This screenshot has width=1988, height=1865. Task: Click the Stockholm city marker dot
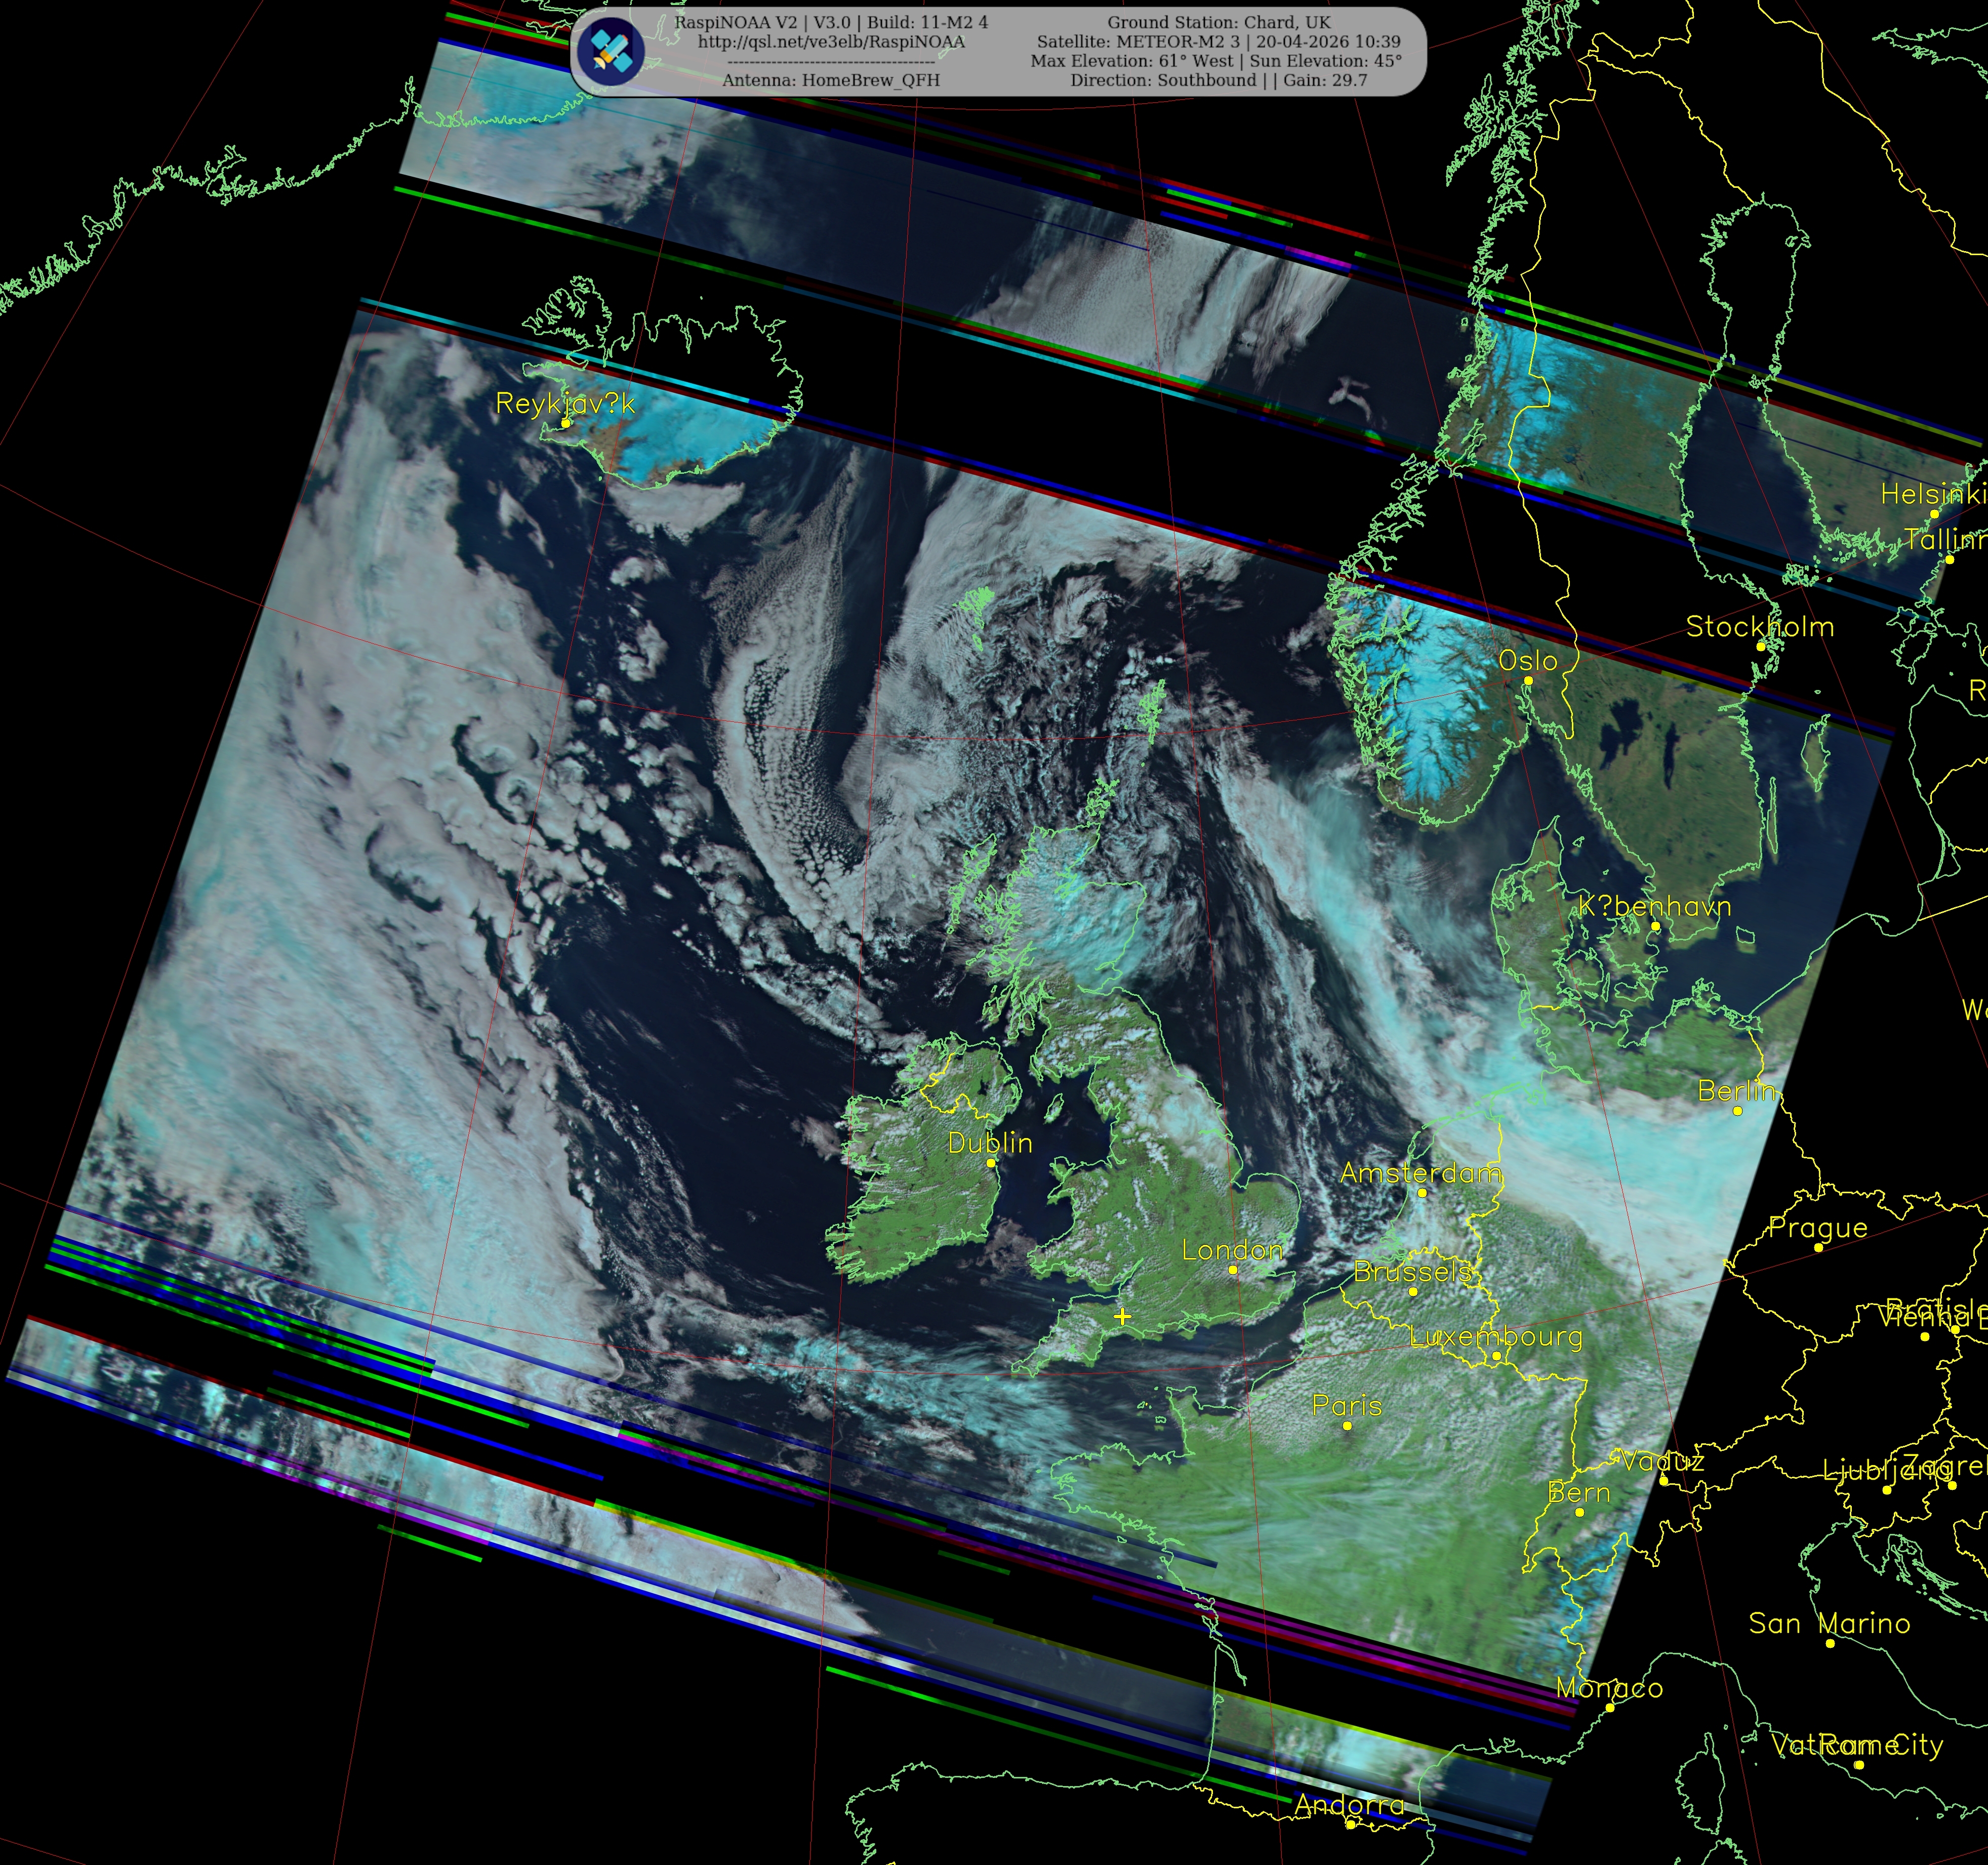(x=1761, y=646)
